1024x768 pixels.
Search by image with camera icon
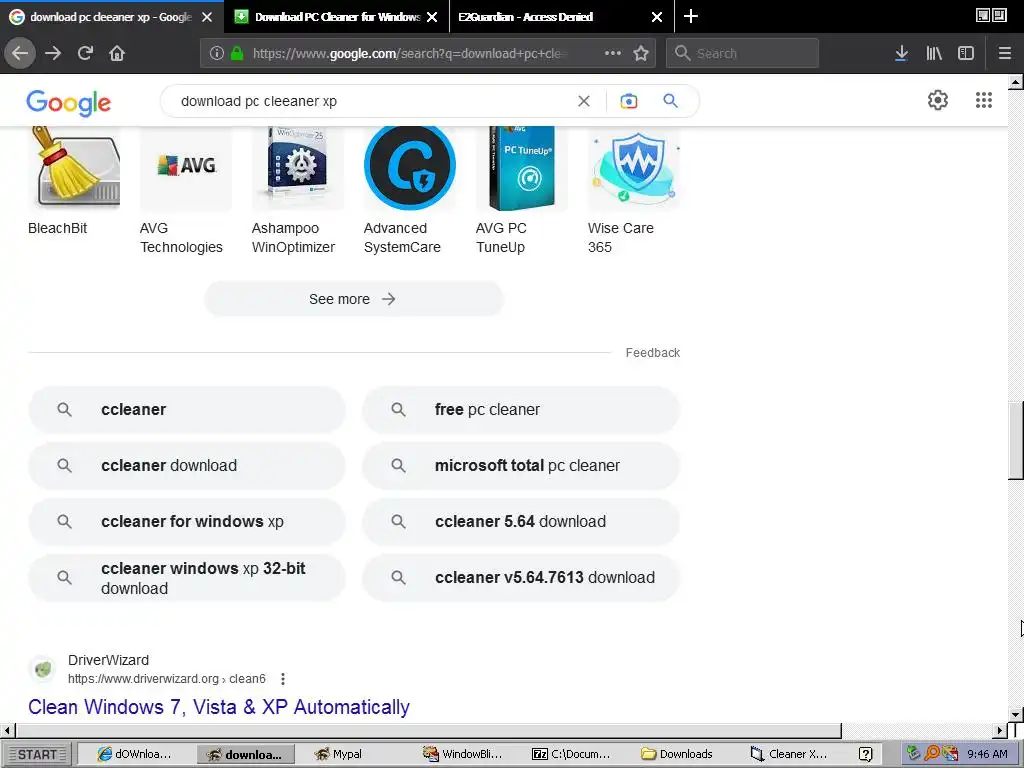(x=628, y=101)
